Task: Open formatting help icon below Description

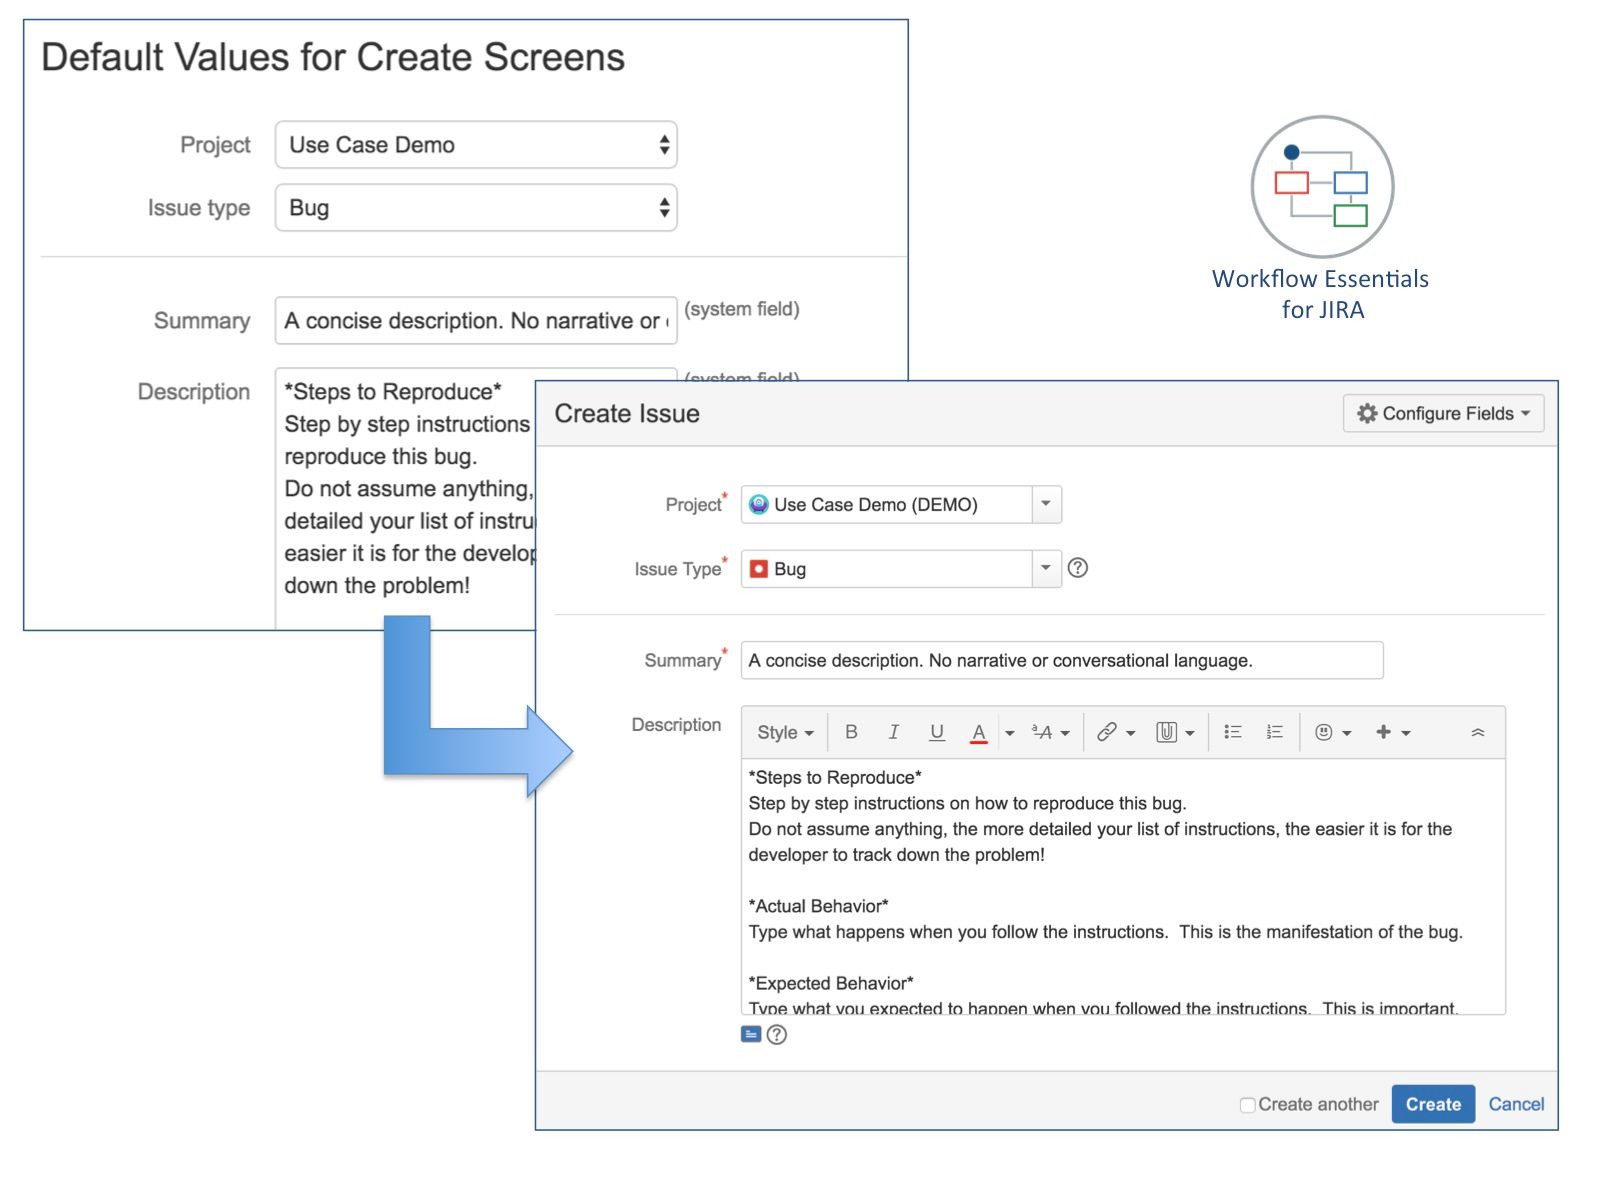Action: click(x=777, y=1034)
